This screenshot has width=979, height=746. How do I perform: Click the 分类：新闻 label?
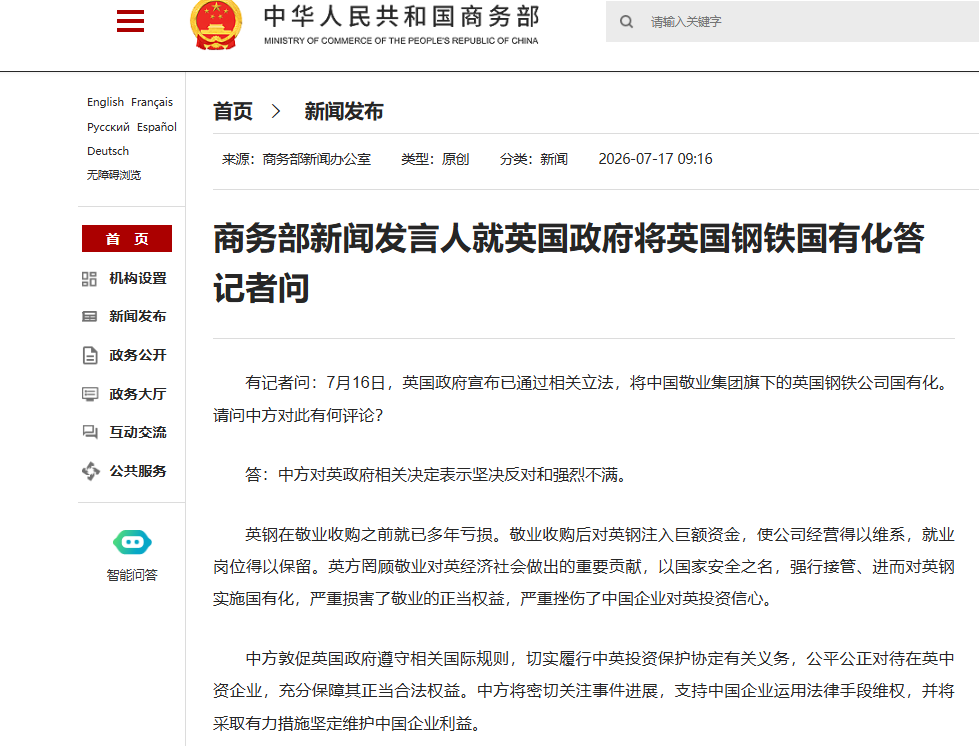534,159
